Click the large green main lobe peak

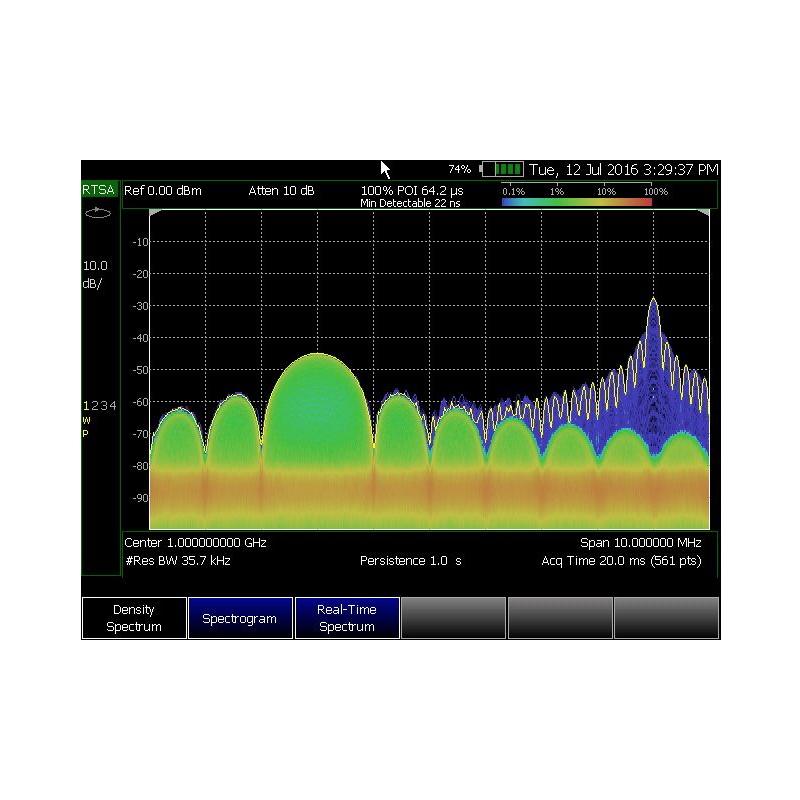click(x=317, y=356)
